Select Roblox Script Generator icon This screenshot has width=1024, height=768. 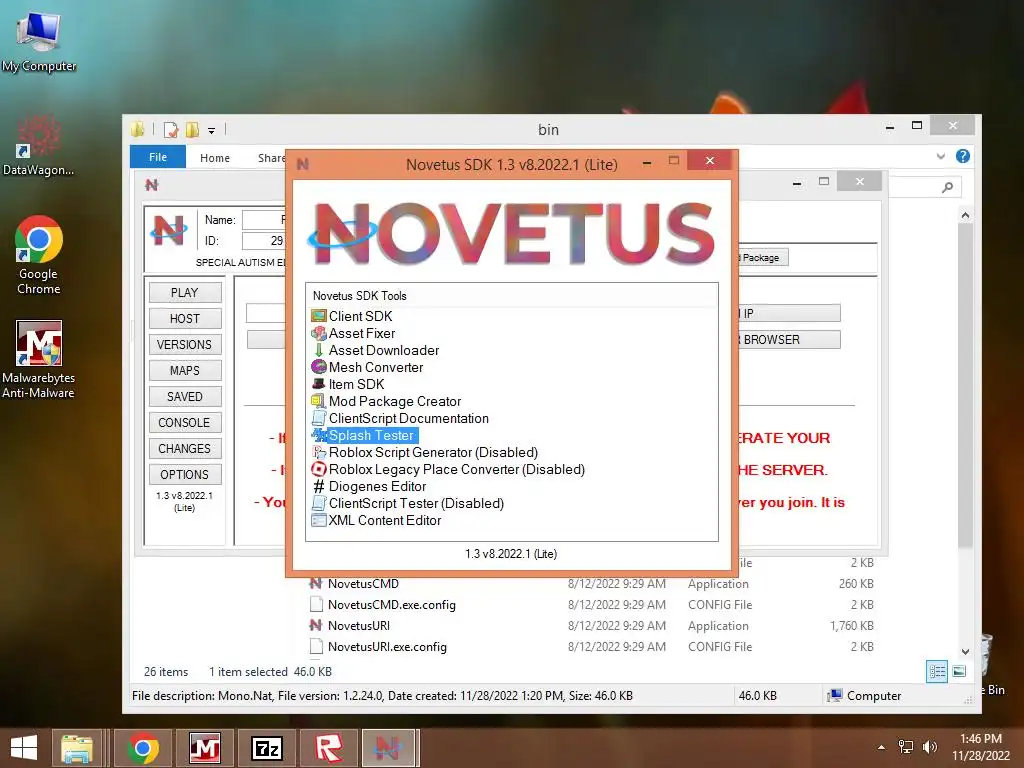[319, 452]
